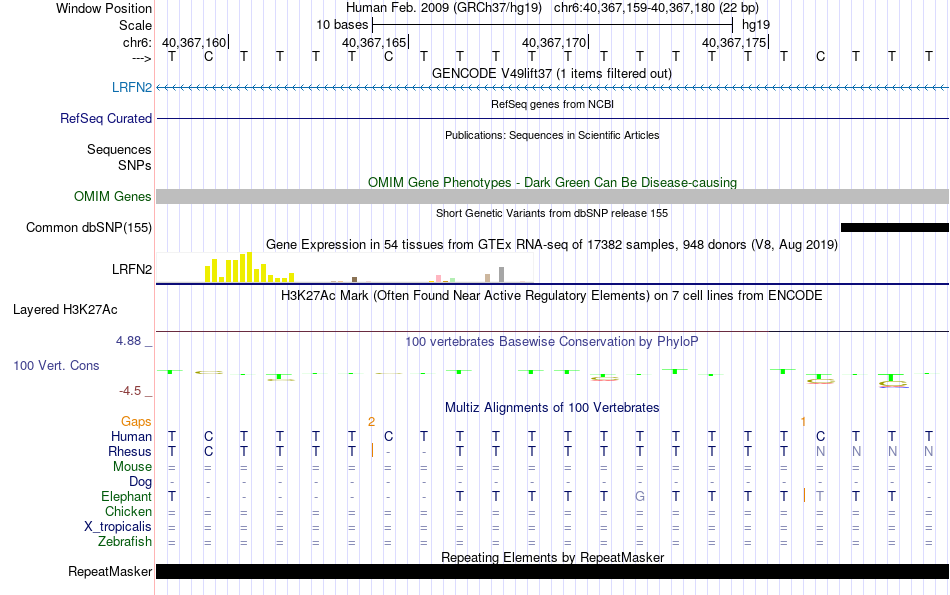Click the Chicken species row label
Image resolution: width=950 pixels, height=595 pixels.
[128, 511]
